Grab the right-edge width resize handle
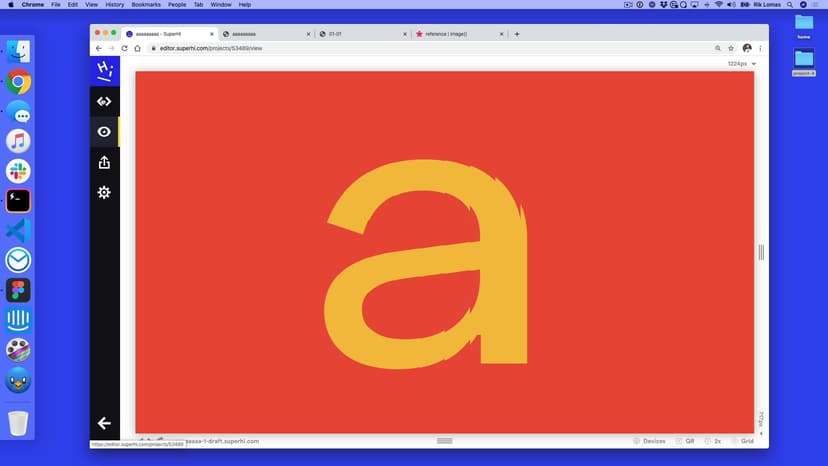 761,252
